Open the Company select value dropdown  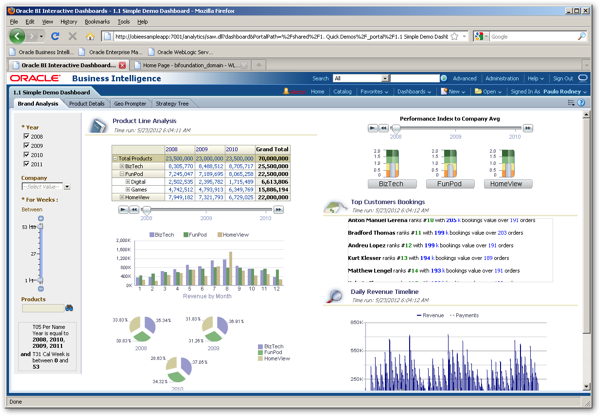click(x=67, y=187)
